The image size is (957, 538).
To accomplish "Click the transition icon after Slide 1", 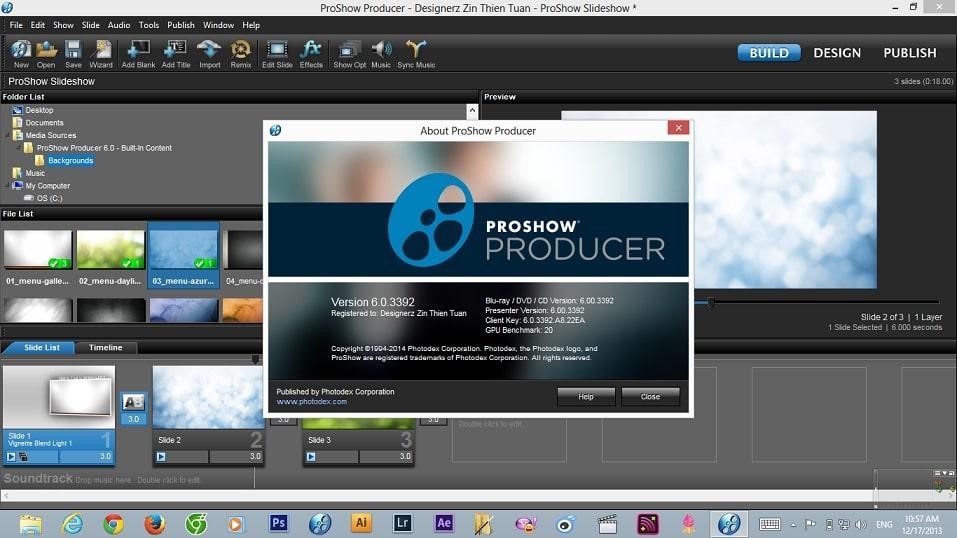I will (x=134, y=402).
